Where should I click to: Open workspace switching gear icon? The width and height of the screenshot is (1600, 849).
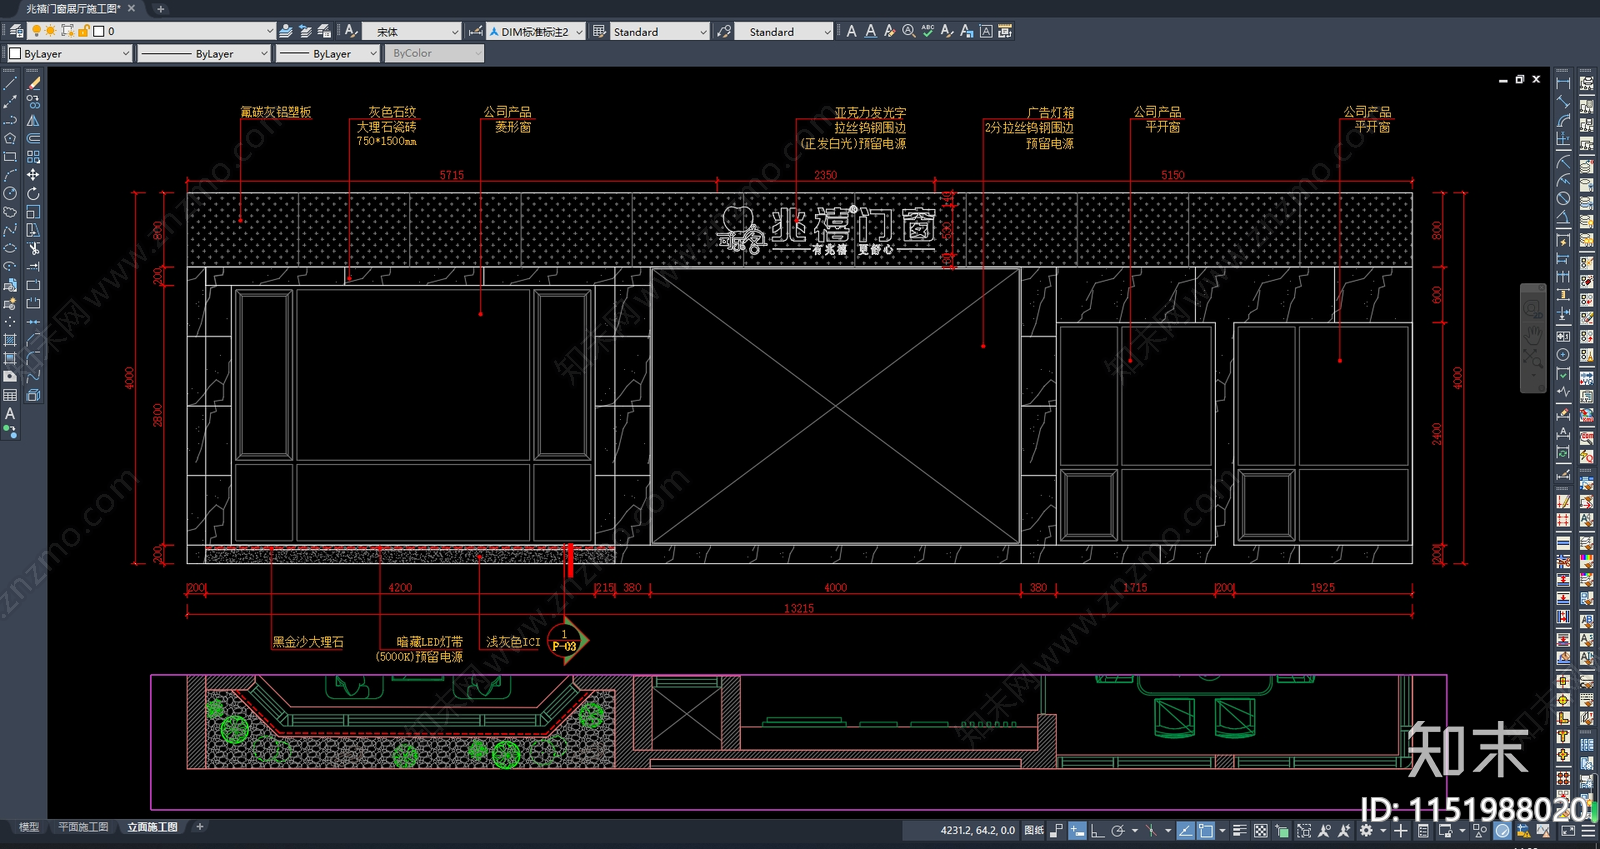click(x=1366, y=830)
